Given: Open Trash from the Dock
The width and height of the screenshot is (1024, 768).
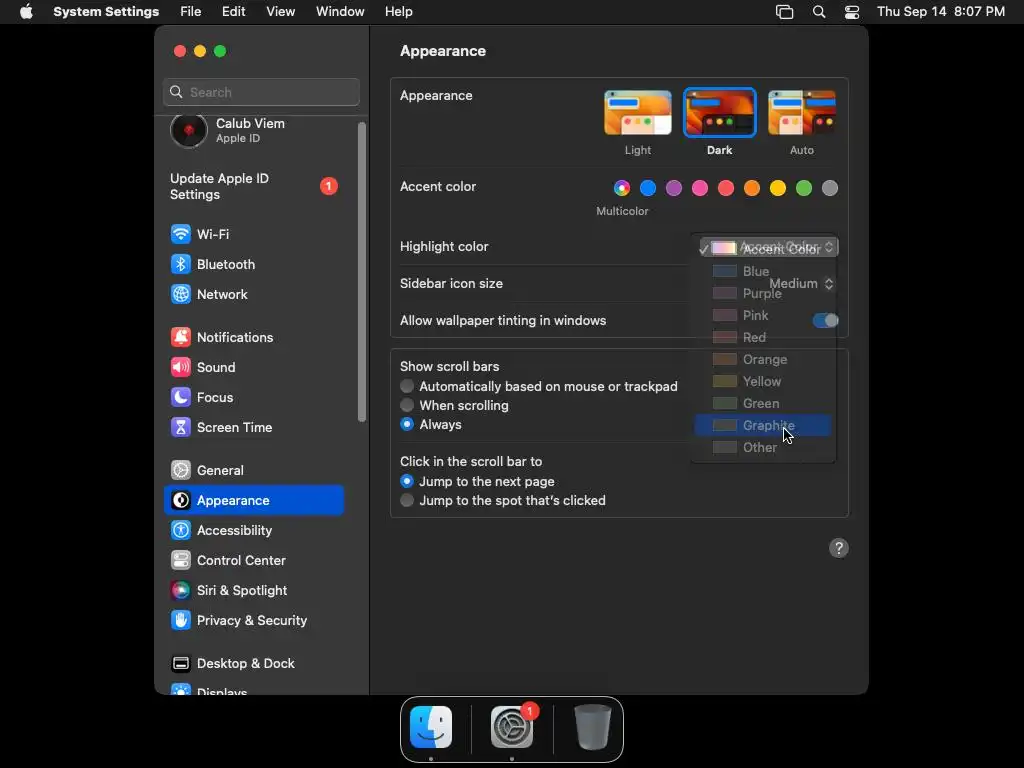Looking at the screenshot, I should coord(592,727).
